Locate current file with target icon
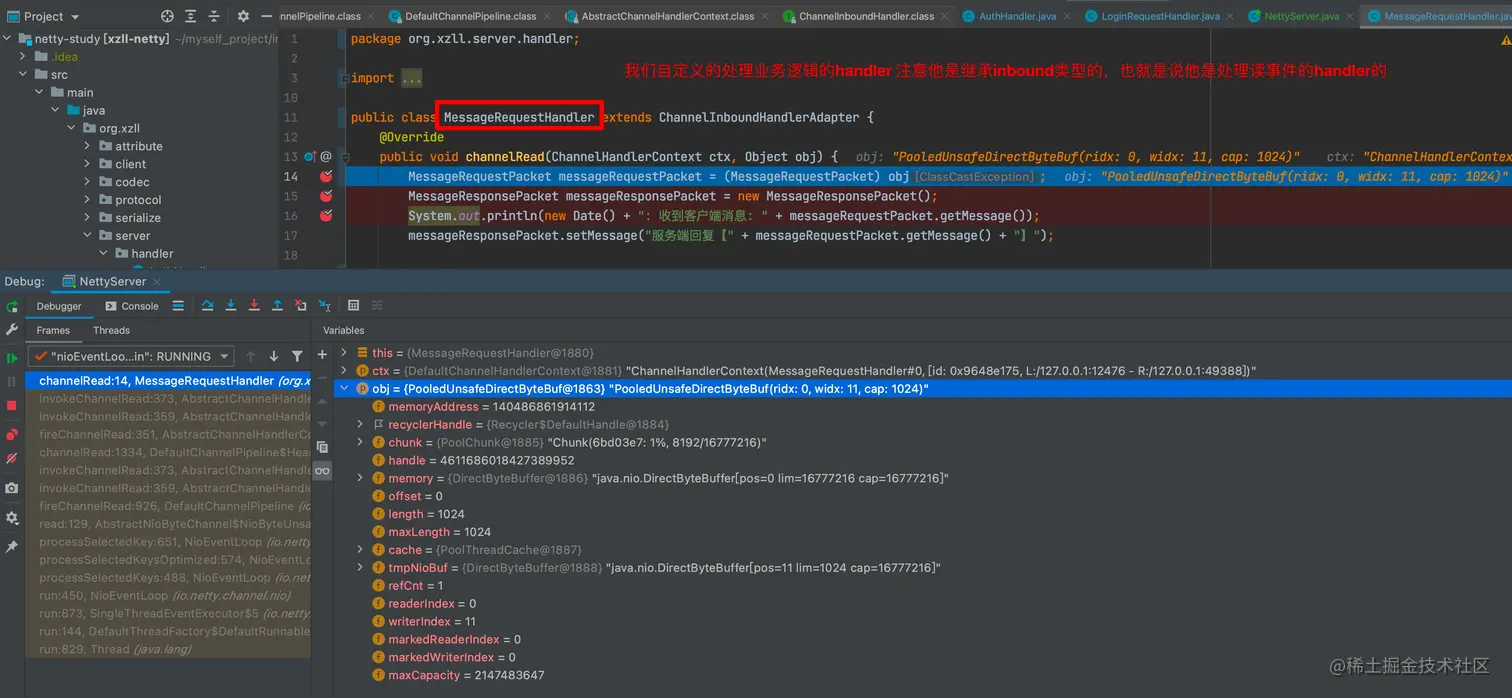 click(167, 16)
